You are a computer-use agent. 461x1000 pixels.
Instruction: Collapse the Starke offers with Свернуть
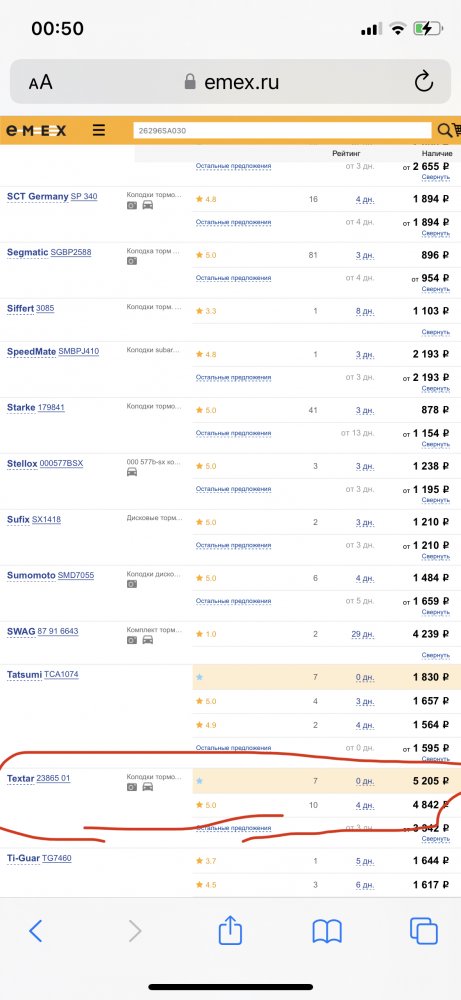[x=435, y=445]
